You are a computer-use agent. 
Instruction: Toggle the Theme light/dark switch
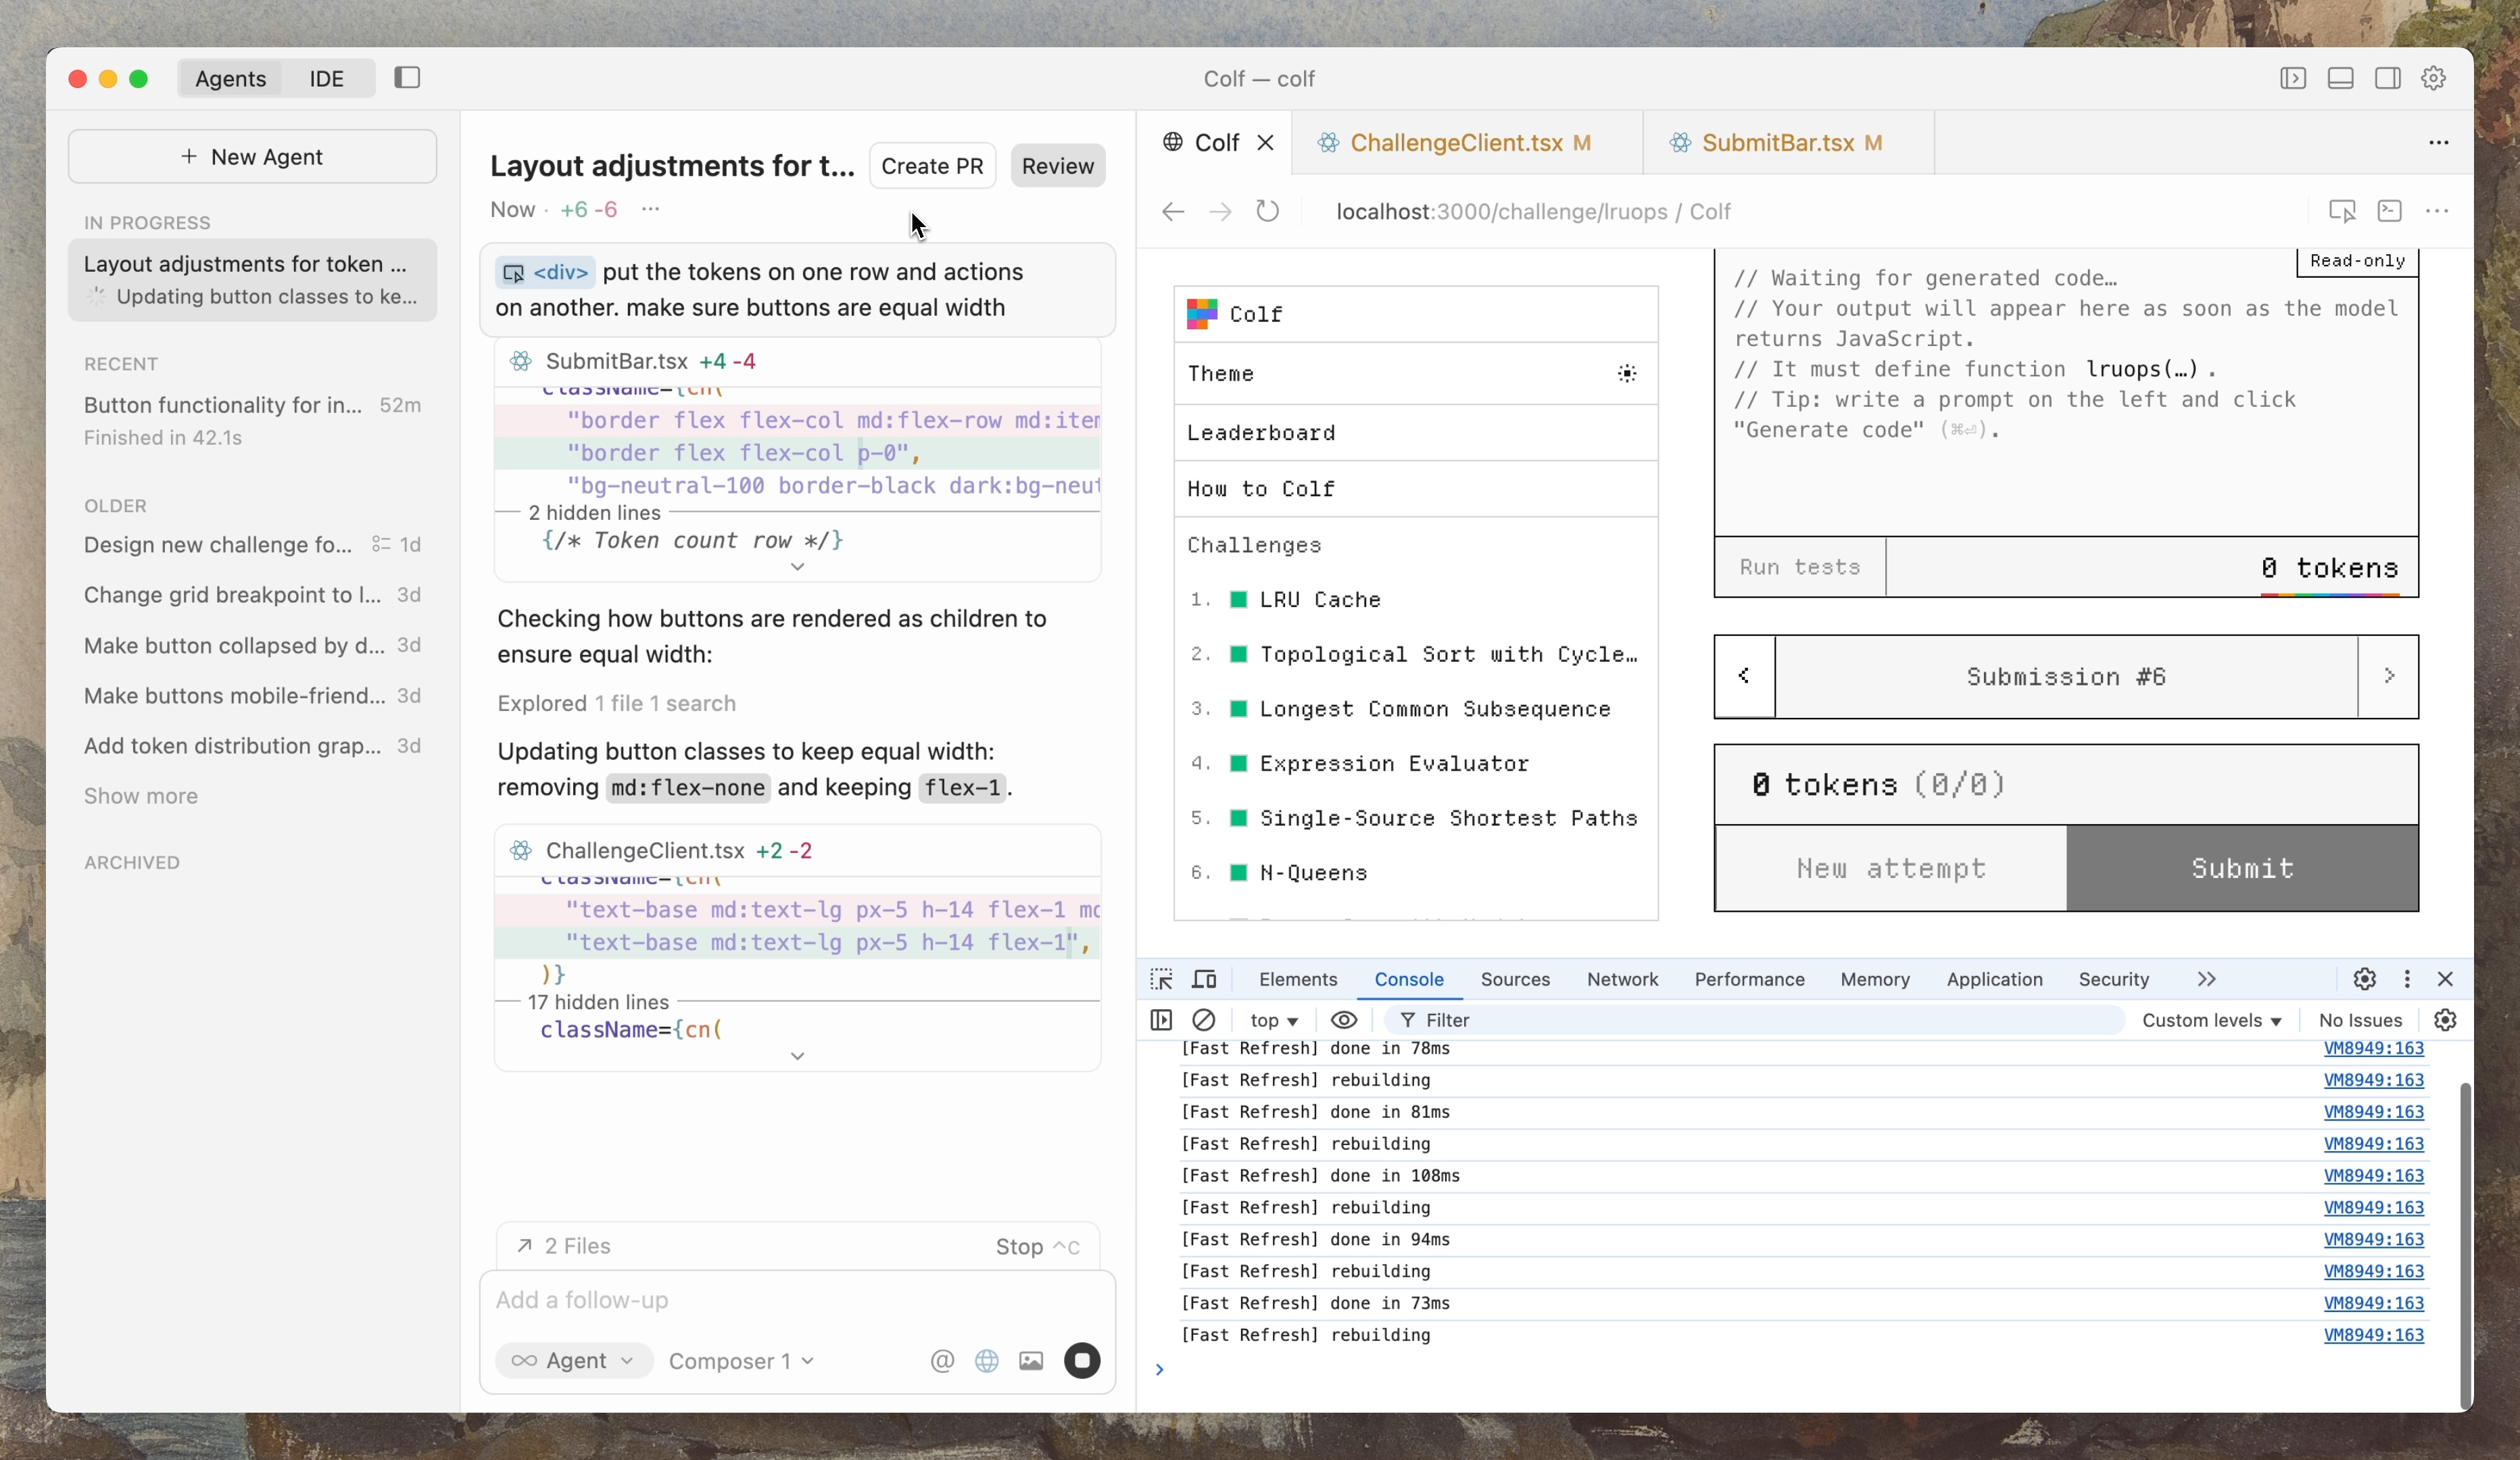click(x=1627, y=373)
